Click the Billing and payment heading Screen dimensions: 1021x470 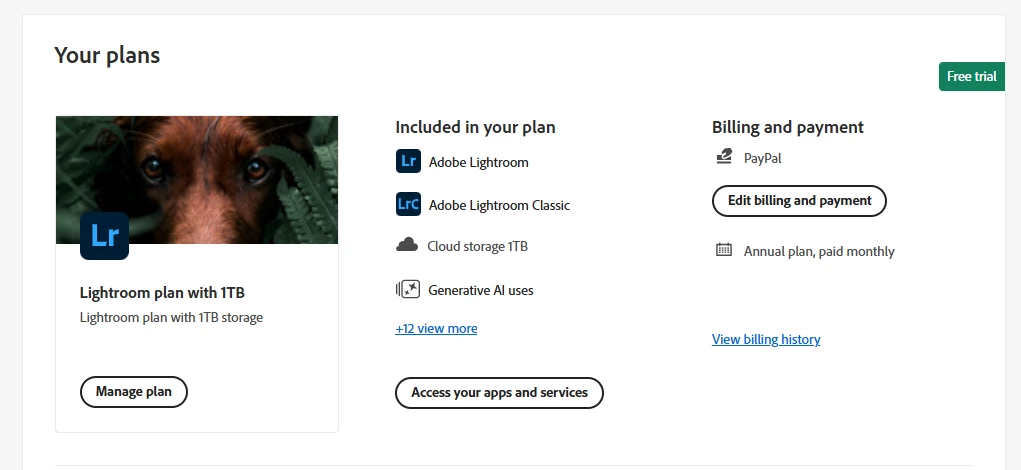point(788,127)
